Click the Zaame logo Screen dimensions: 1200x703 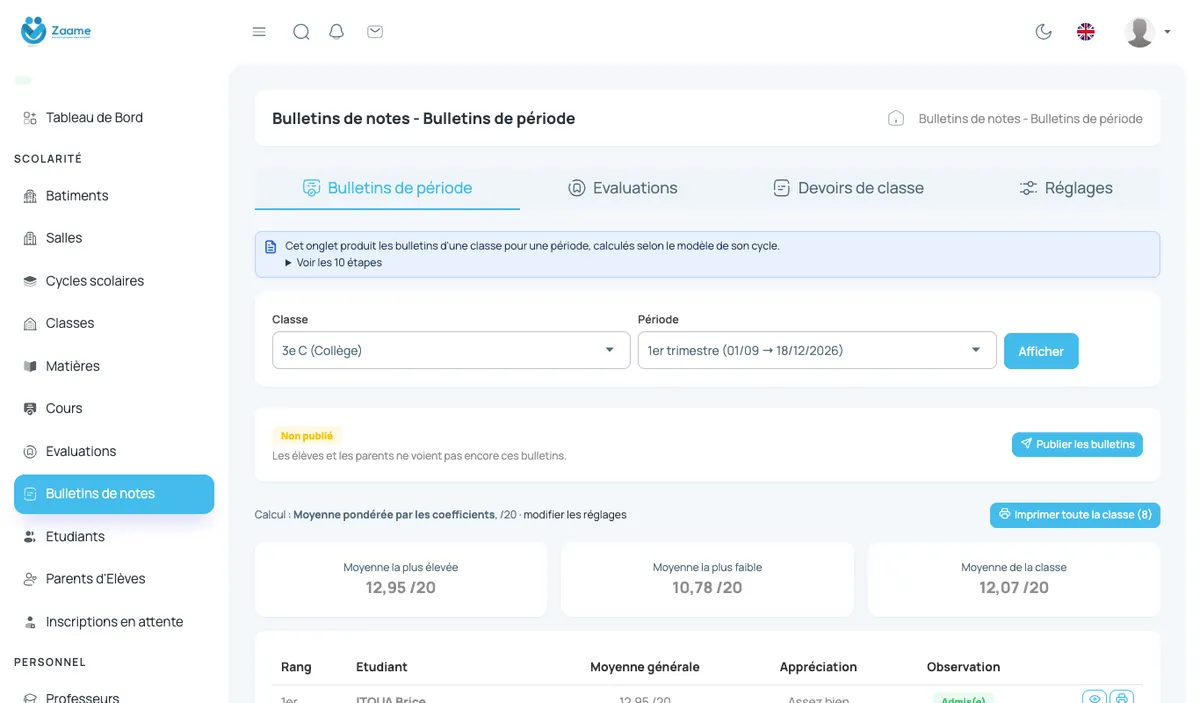[56, 31]
